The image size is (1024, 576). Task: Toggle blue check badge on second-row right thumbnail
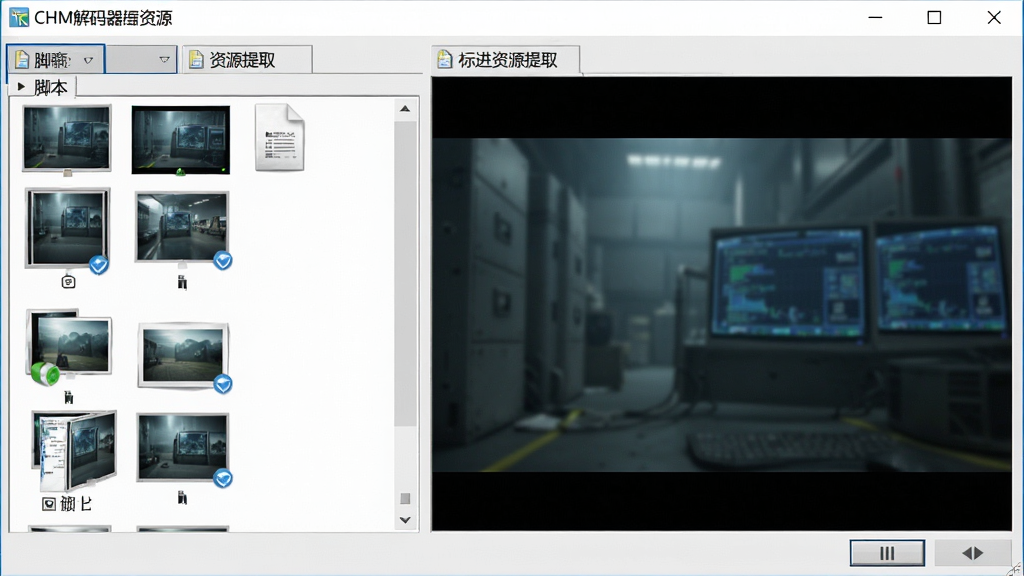point(223,261)
